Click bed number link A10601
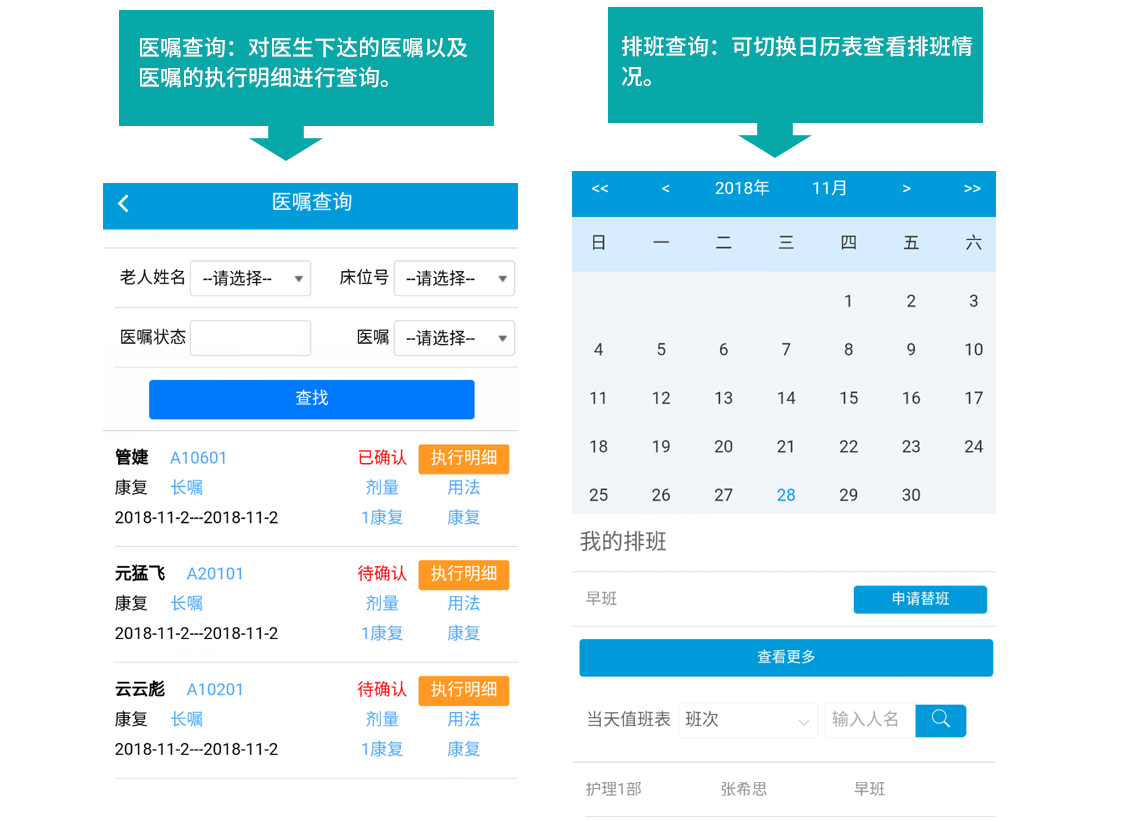 pyautogui.click(x=198, y=458)
